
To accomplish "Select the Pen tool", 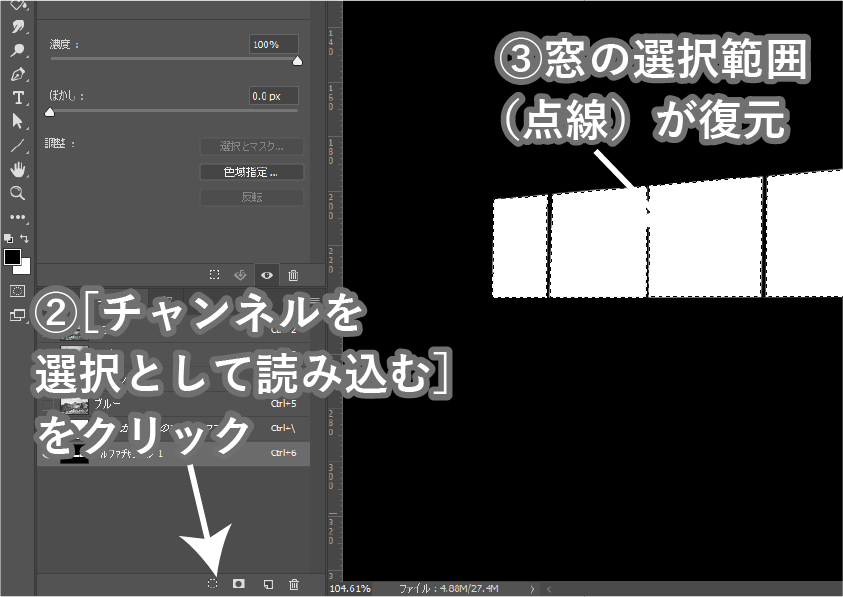I will pos(18,74).
